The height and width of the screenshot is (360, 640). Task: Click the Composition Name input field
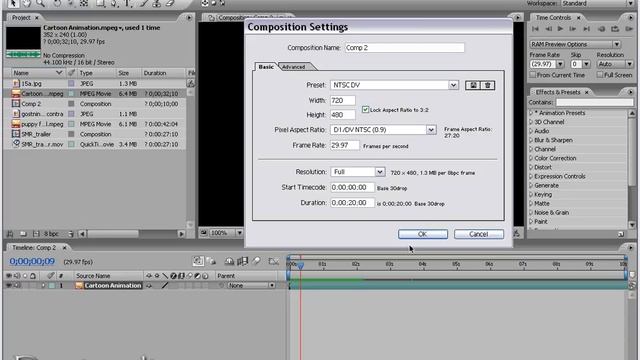tap(404, 48)
